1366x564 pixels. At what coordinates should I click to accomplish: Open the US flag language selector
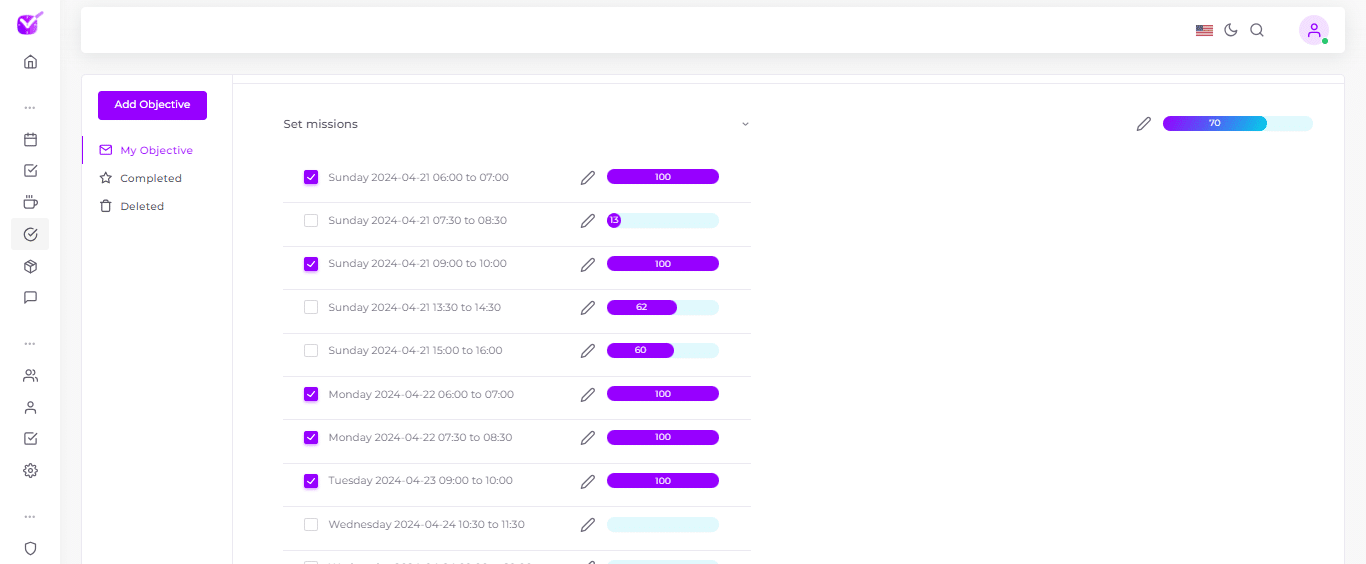(x=1204, y=30)
